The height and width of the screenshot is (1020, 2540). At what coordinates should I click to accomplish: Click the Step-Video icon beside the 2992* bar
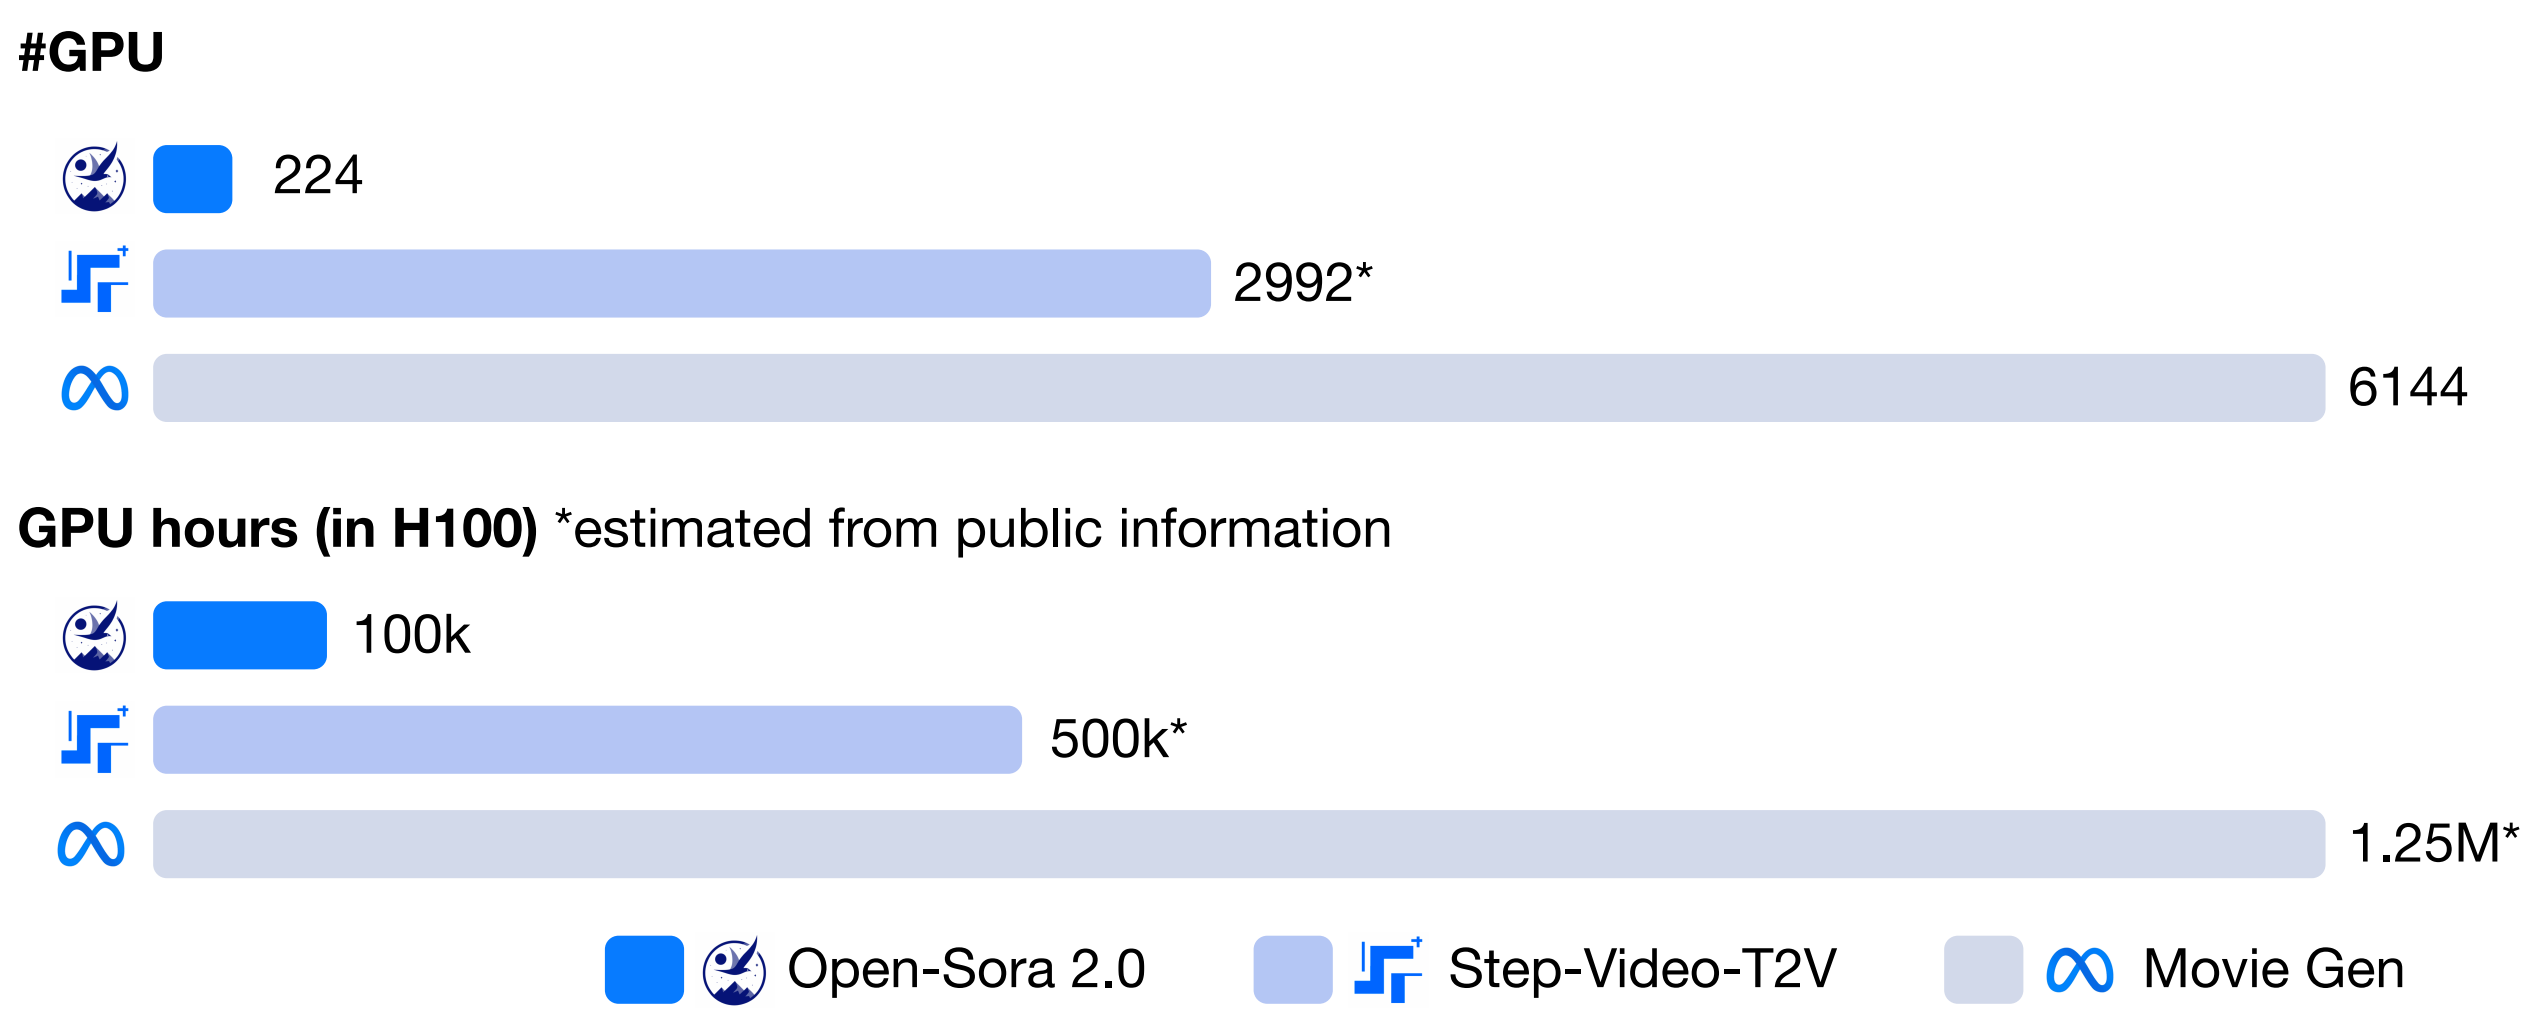(95, 281)
